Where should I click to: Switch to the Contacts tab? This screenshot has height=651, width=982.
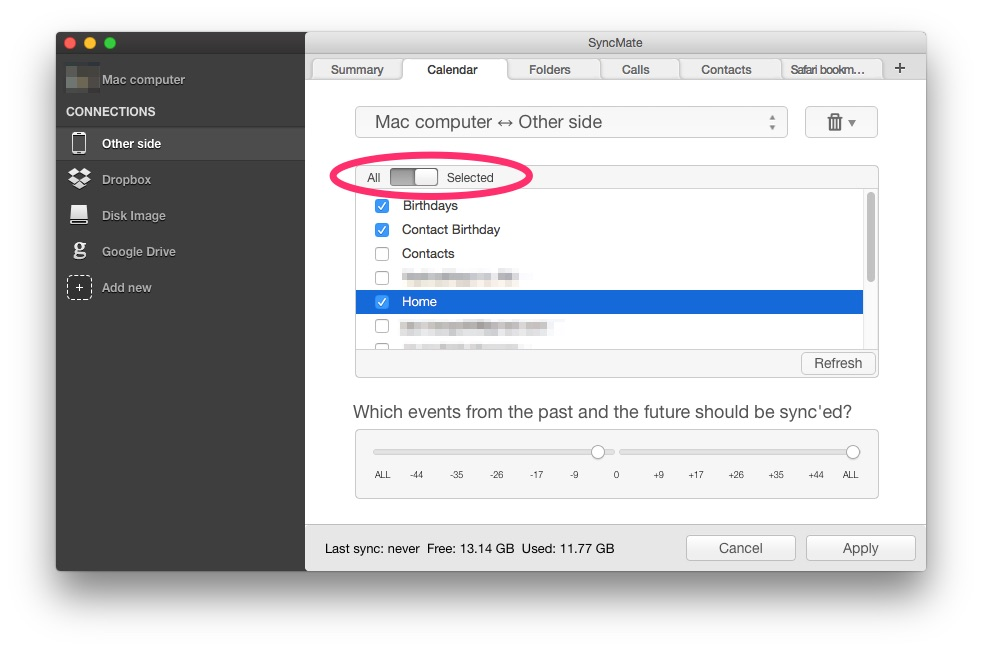726,70
